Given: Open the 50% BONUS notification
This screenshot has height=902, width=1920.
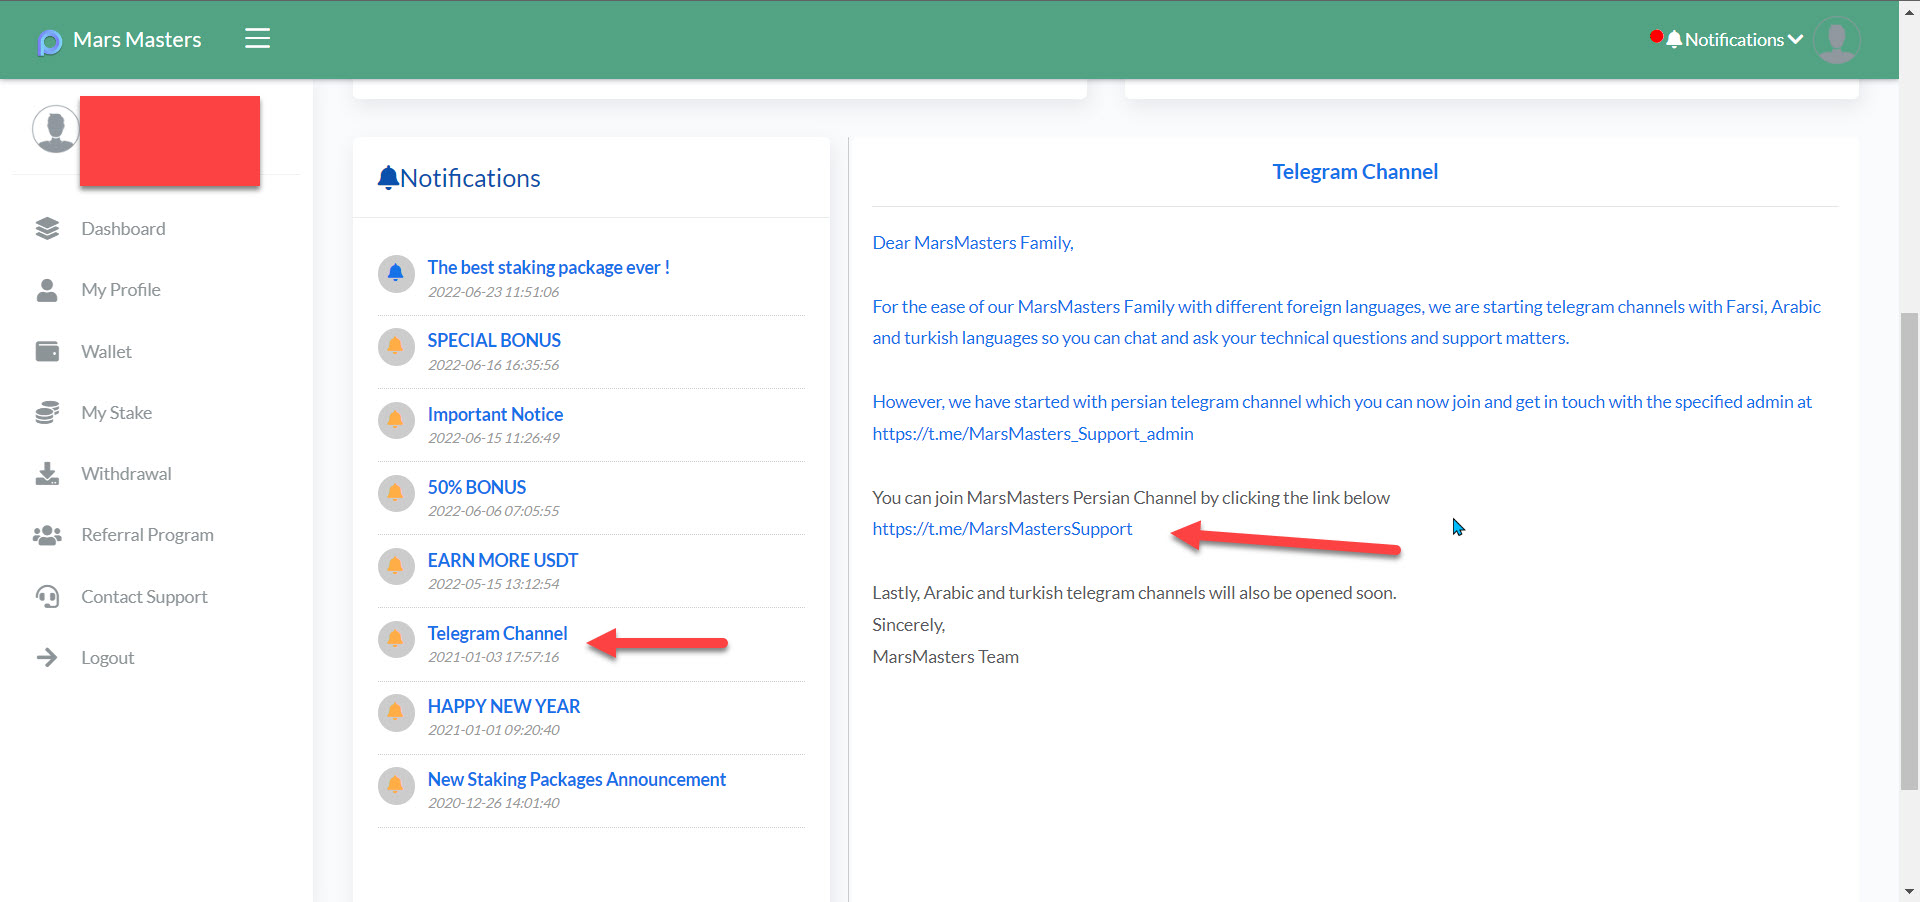Looking at the screenshot, I should [477, 487].
